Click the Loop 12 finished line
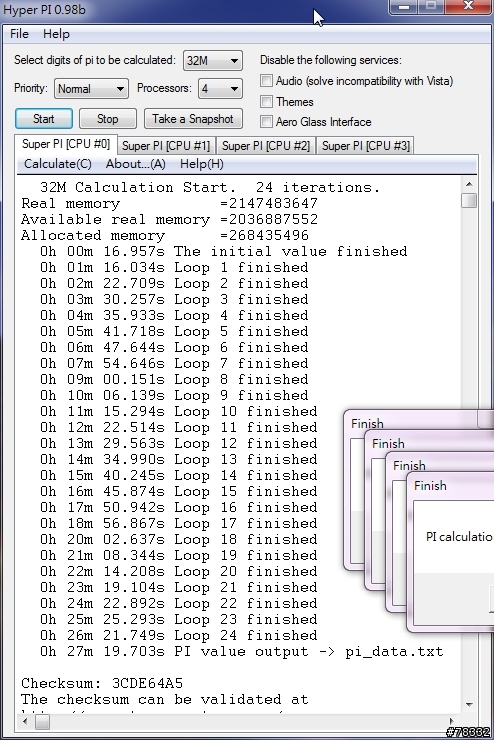Screen dimensions: 494x740 tap(179, 444)
